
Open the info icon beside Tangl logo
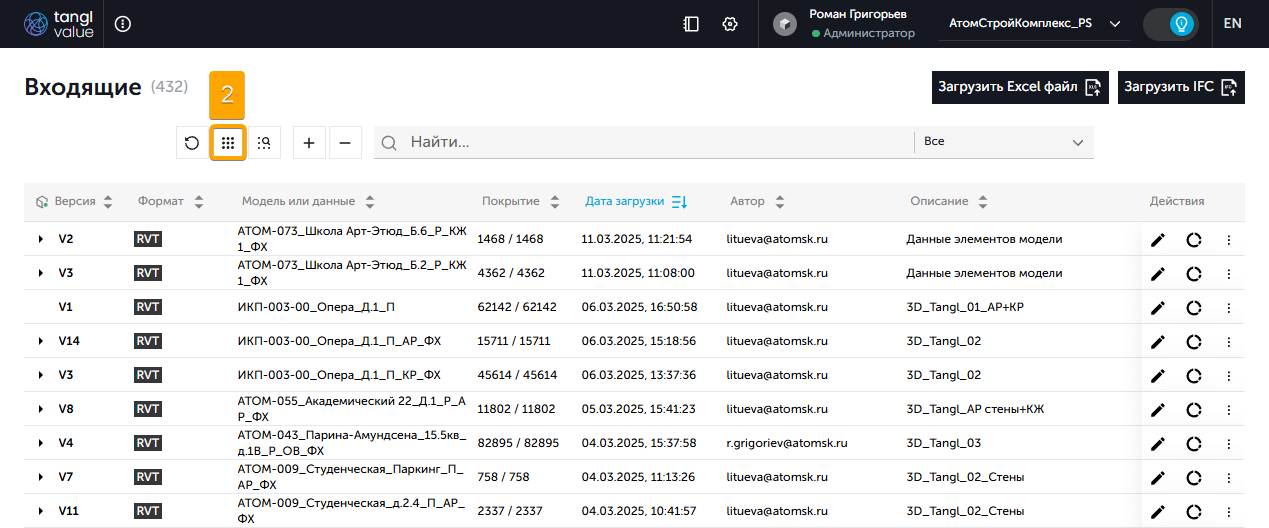(123, 24)
